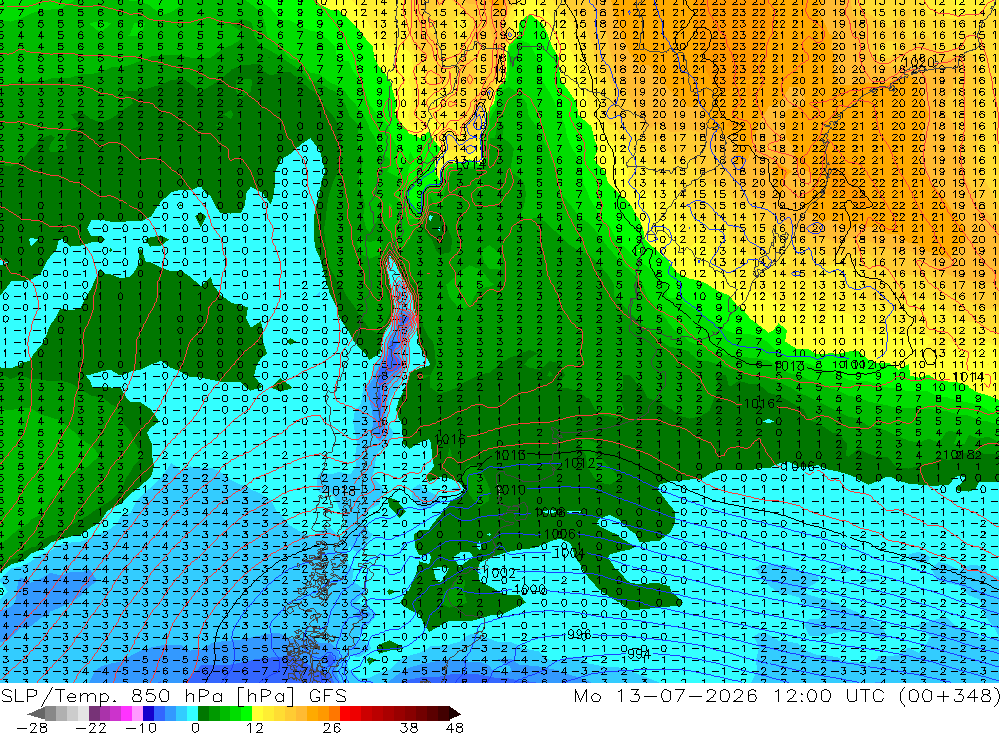Click the 48 legend value
Screen dimensions: 1000x733
pyautogui.click(x=454, y=728)
